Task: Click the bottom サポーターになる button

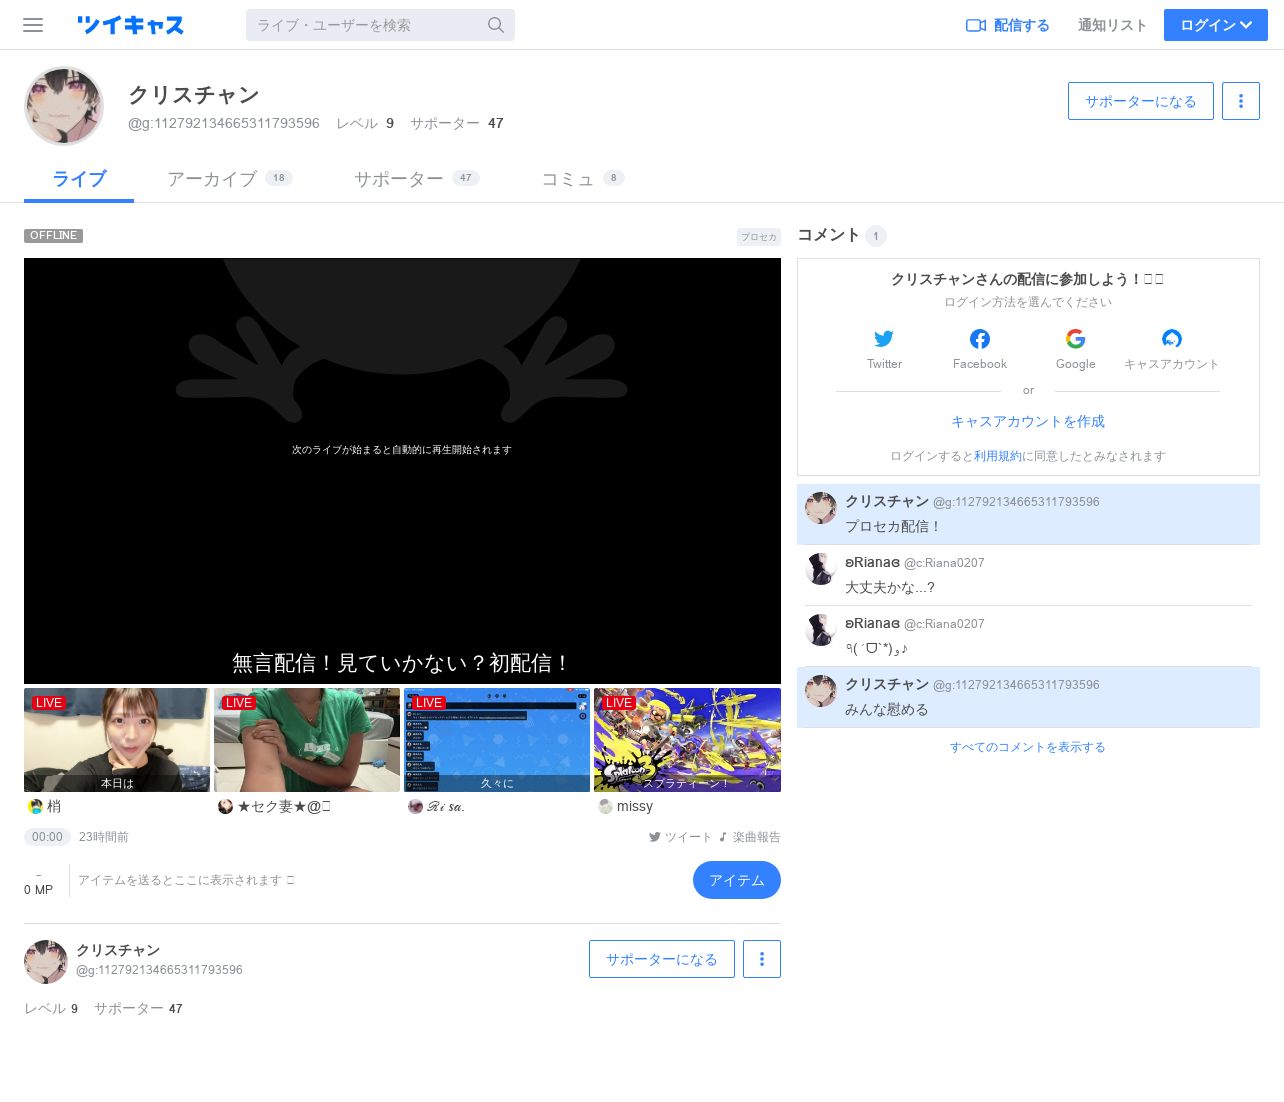Action: [x=662, y=959]
